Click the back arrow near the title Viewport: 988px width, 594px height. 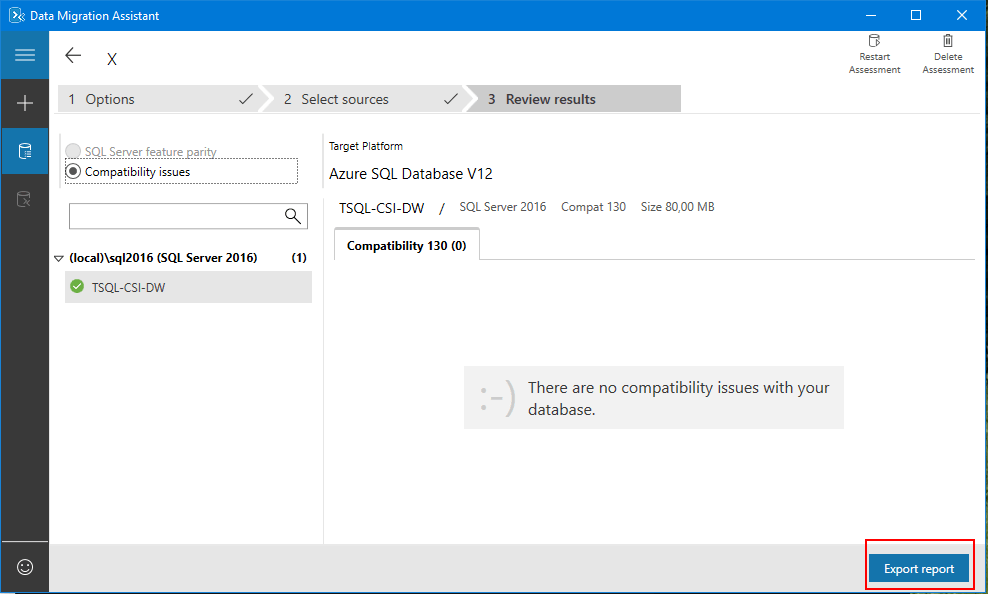coord(72,55)
